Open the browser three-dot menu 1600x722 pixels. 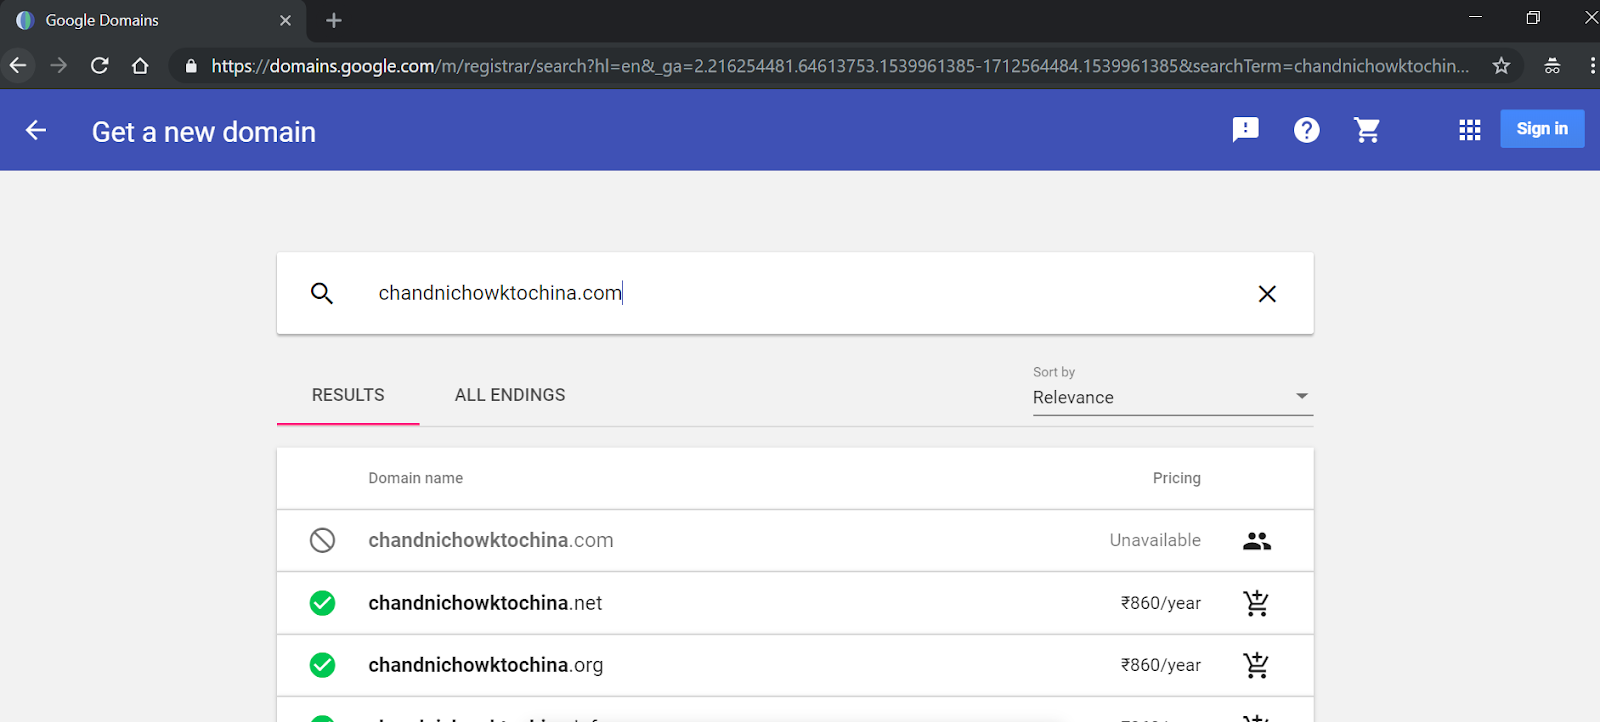coord(1592,66)
